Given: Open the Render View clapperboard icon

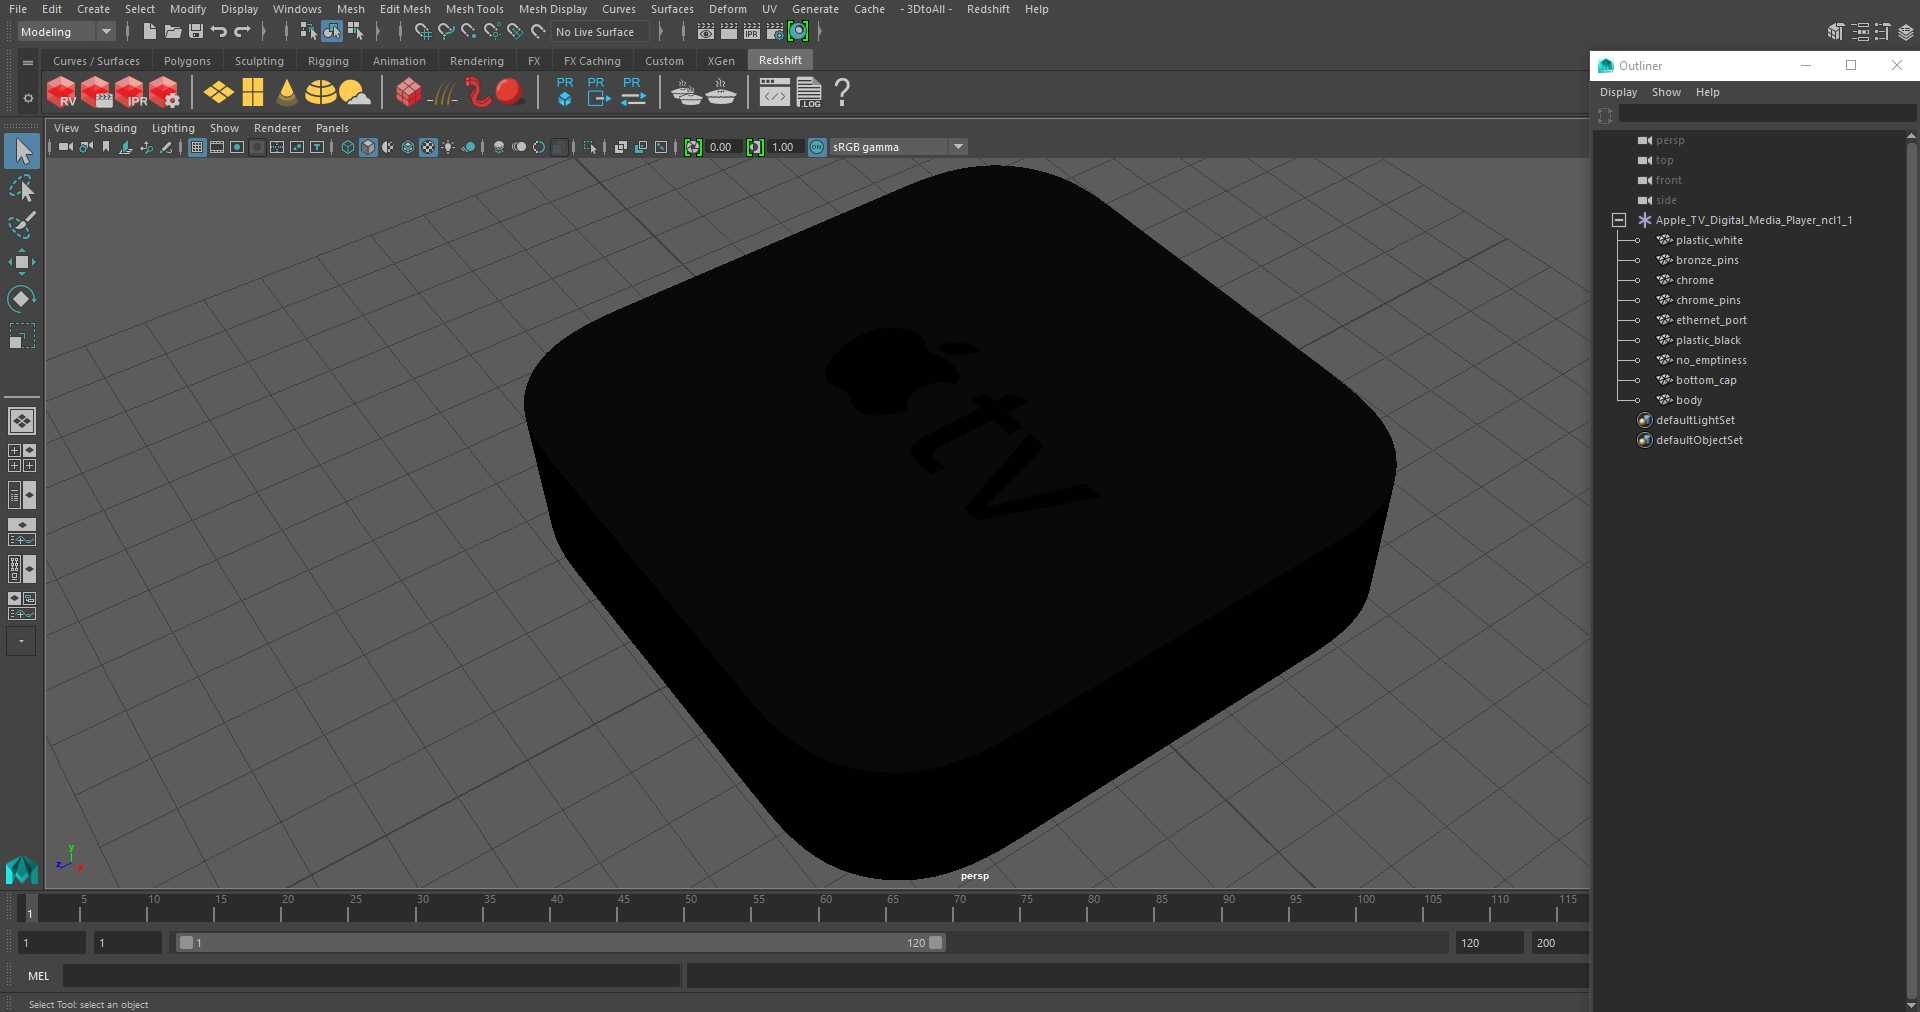Looking at the screenshot, I should 705,32.
